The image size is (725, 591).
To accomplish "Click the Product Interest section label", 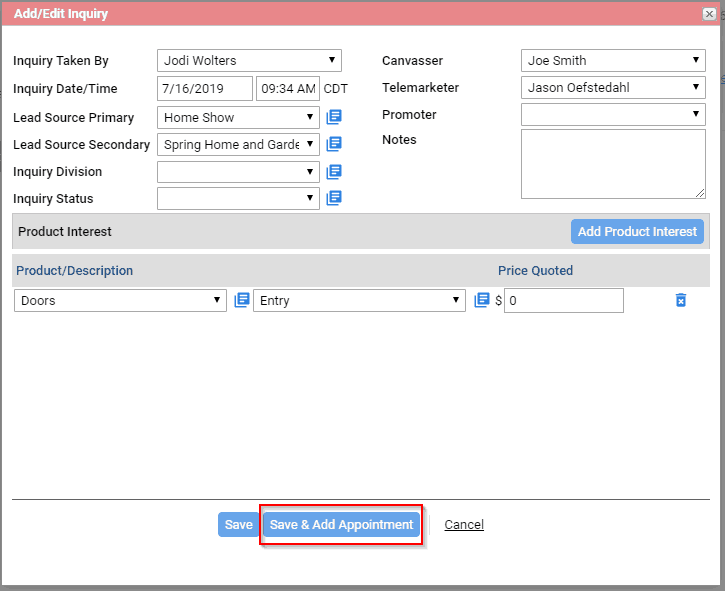I will [x=65, y=231].
